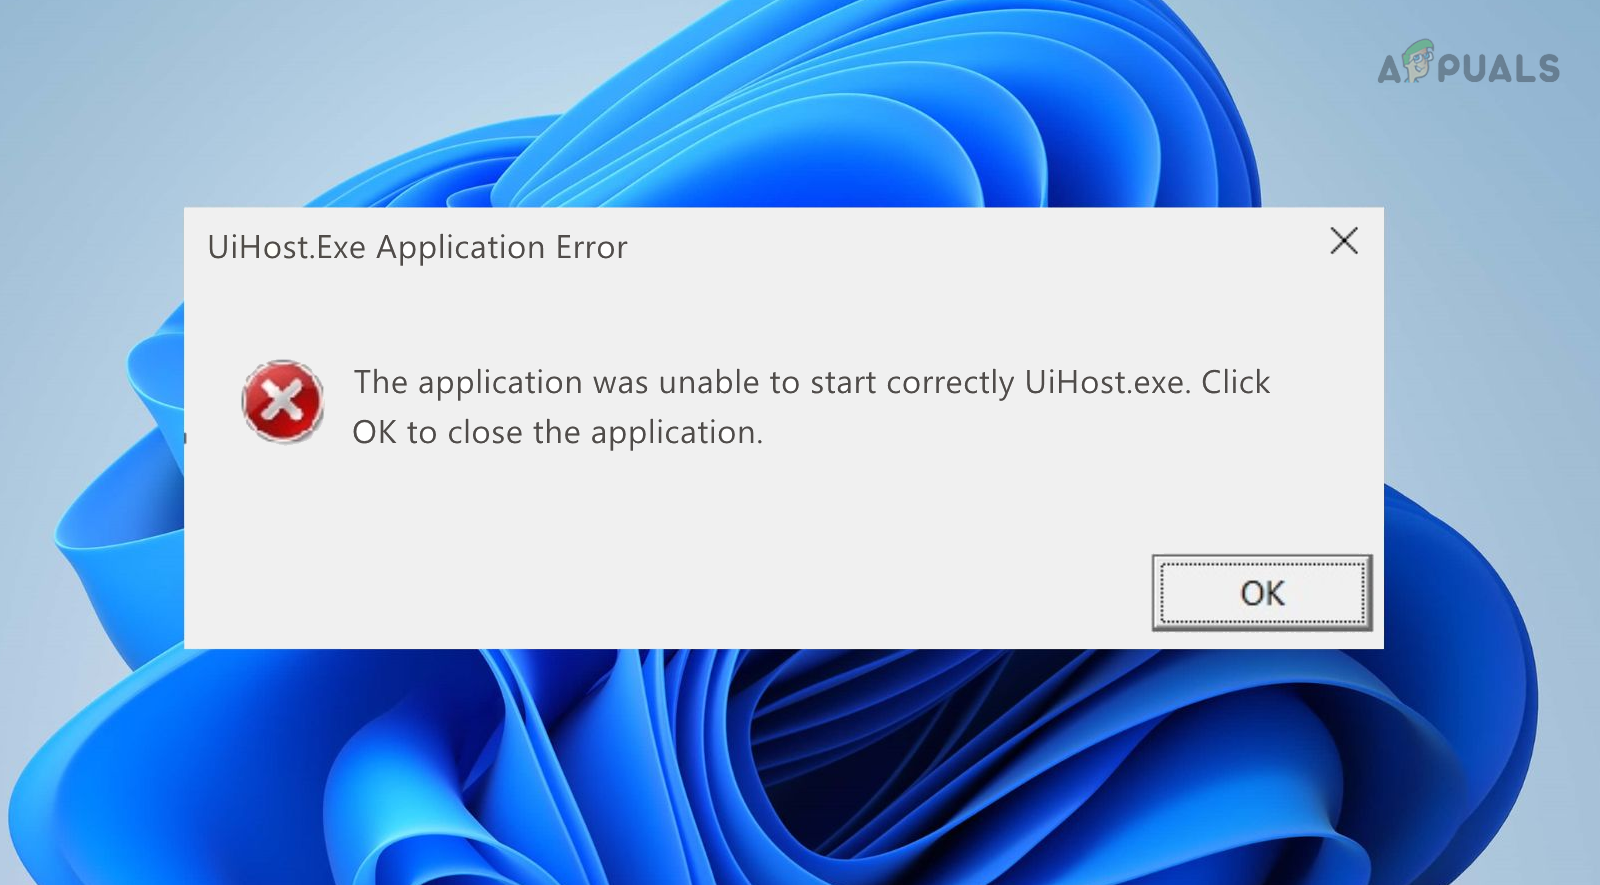
Task: Close the UiHost.Exe Application Error dialog with X
Action: click(1344, 241)
